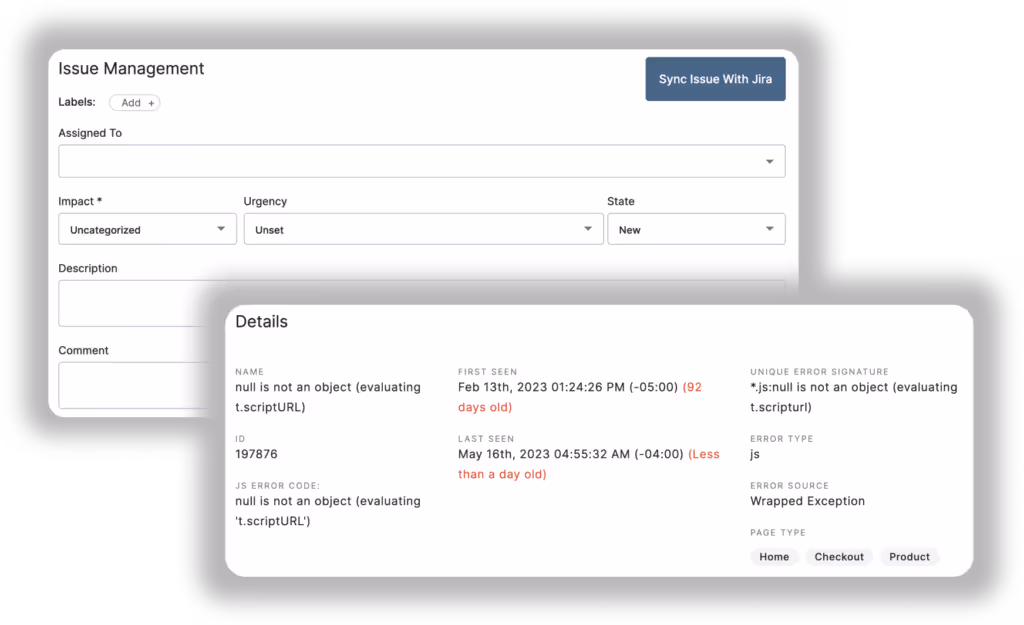
Task: Select the Home page type tag
Action: (x=774, y=556)
